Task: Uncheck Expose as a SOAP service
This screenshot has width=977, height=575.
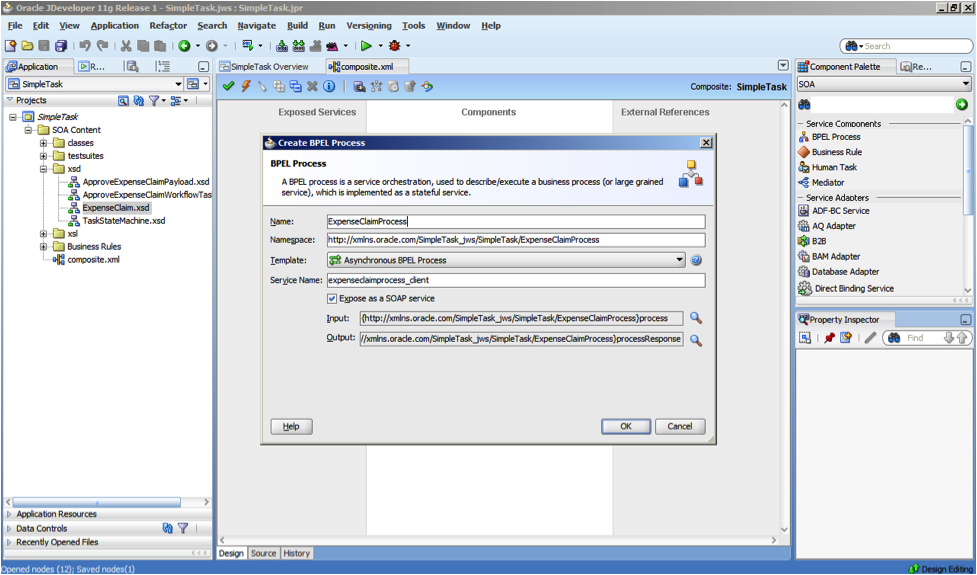Action: [x=332, y=298]
